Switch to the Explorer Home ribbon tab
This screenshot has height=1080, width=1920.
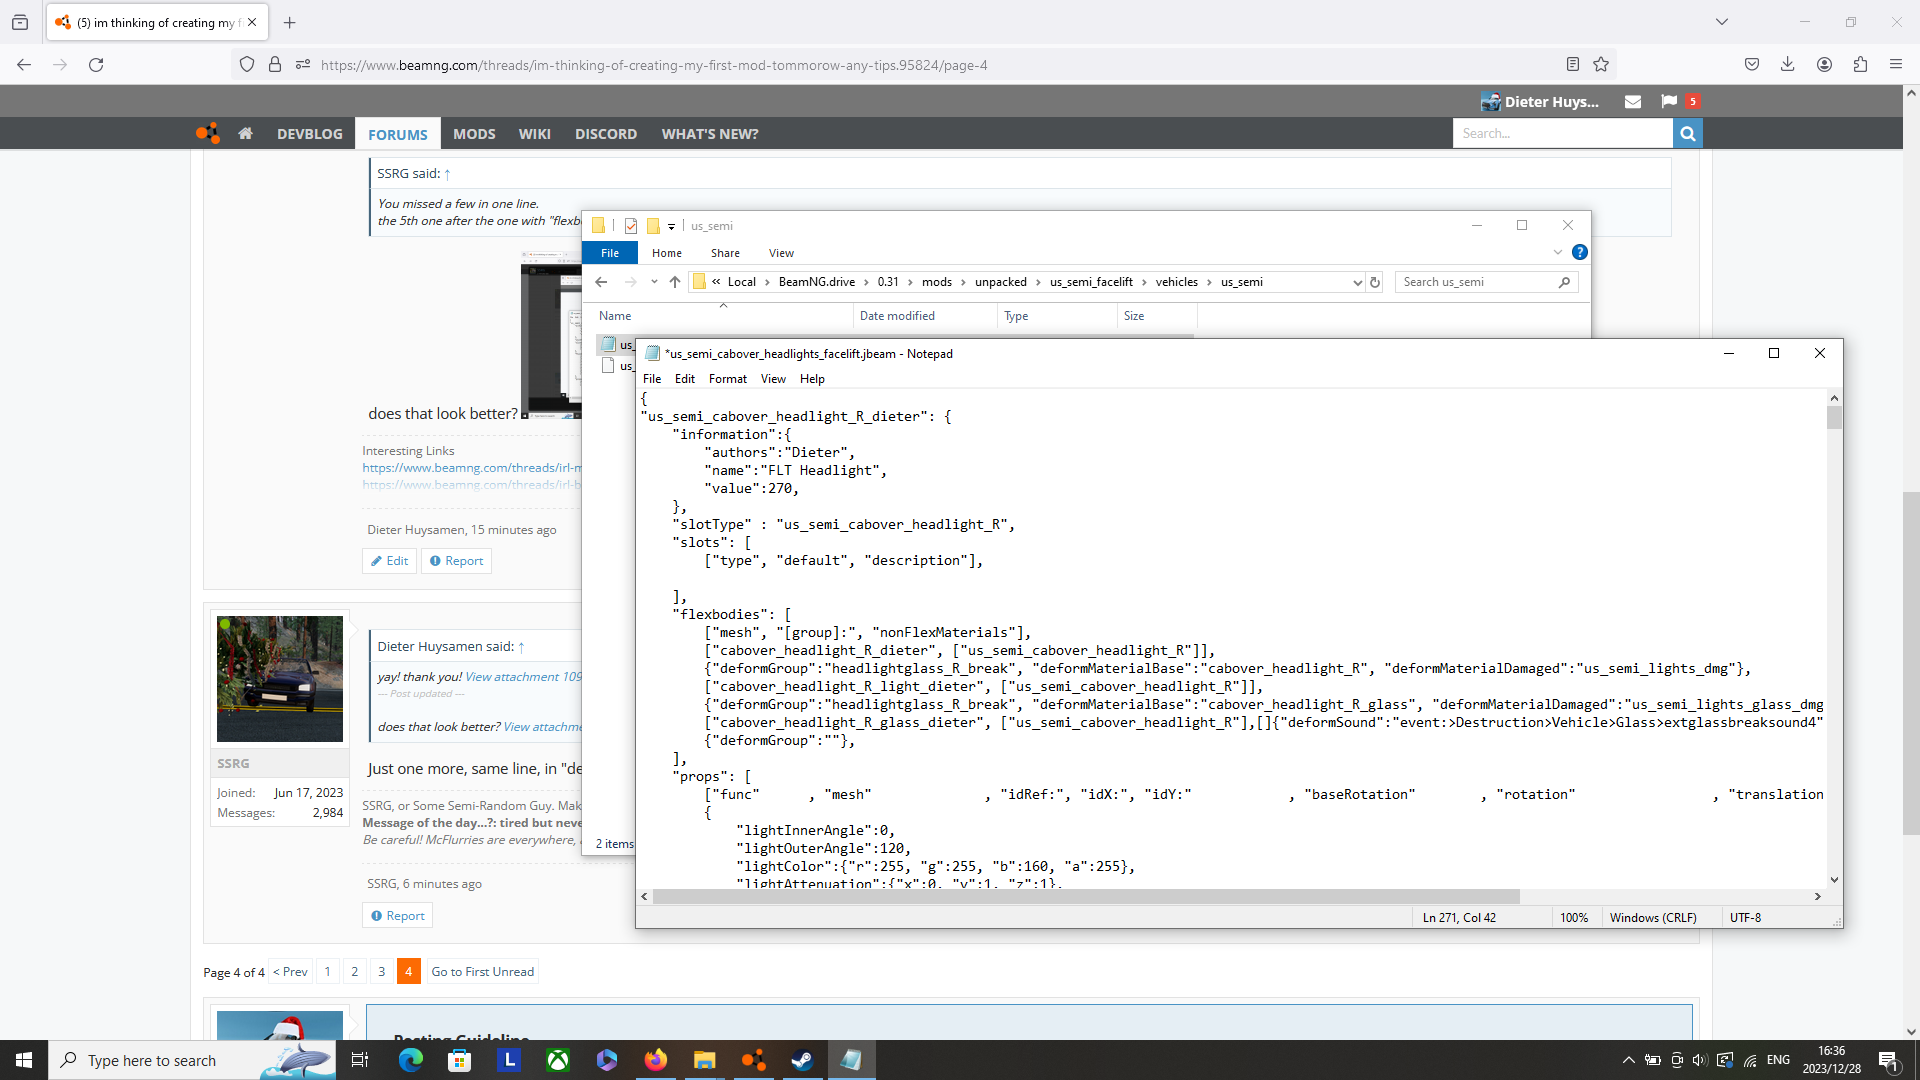(x=667, y=253)
